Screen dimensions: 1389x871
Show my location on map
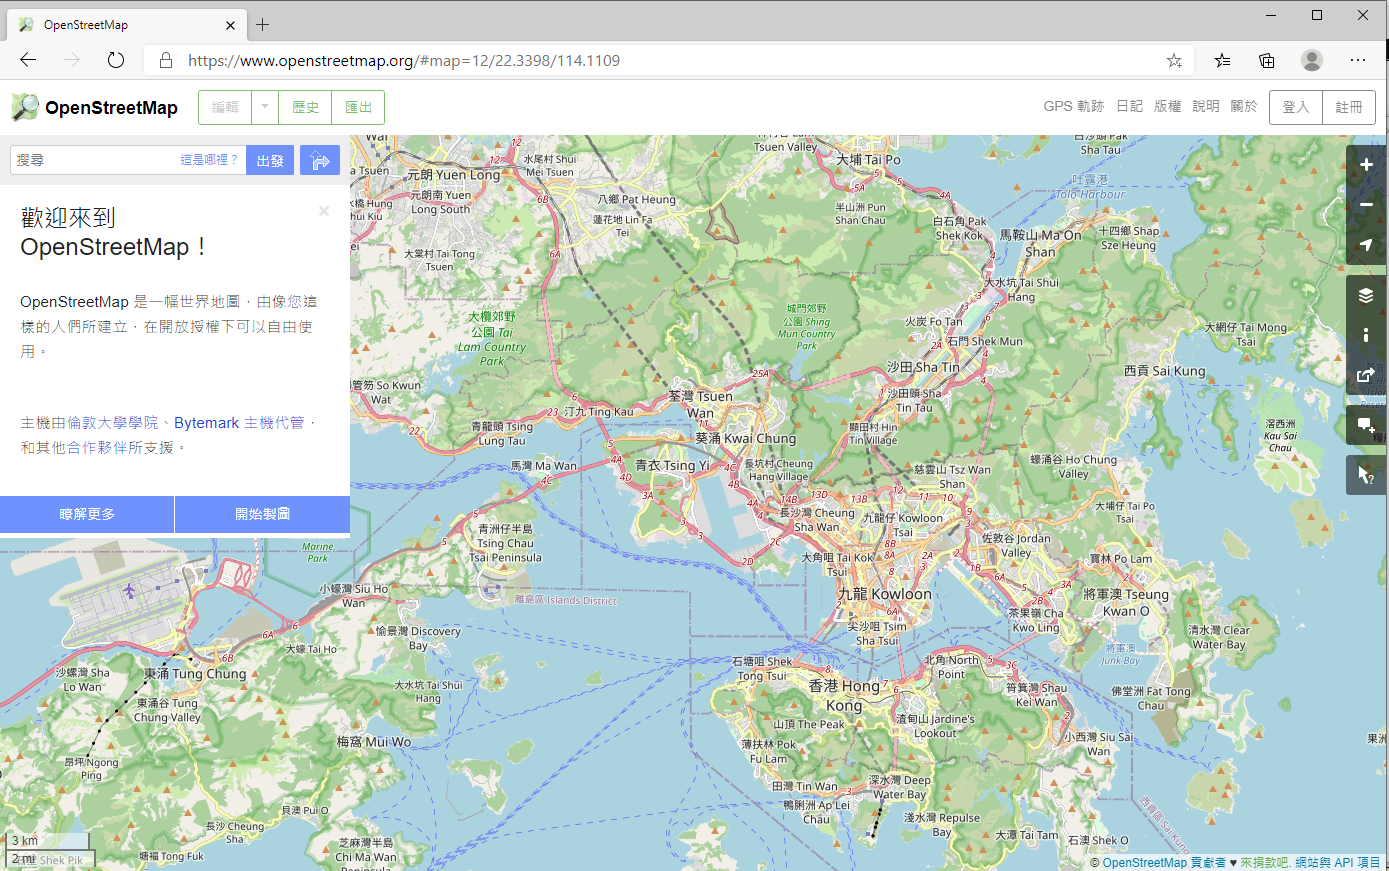tap(1366, 245)
